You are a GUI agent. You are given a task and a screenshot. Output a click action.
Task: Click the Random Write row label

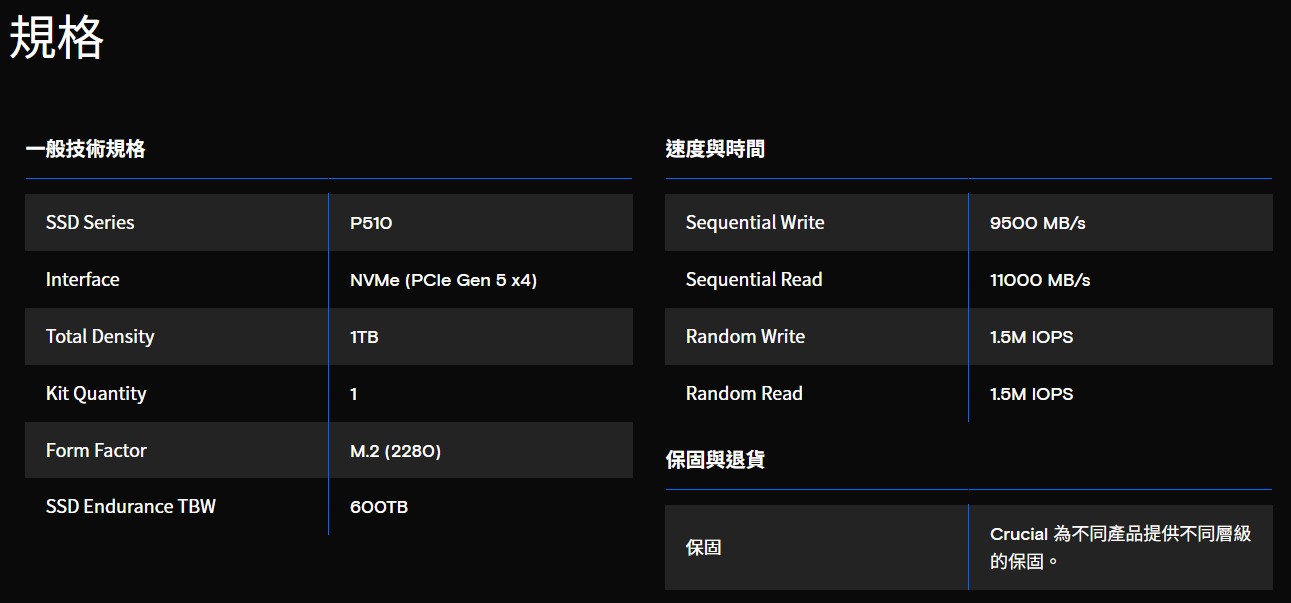pyautogui.click(x=745, y=337)
